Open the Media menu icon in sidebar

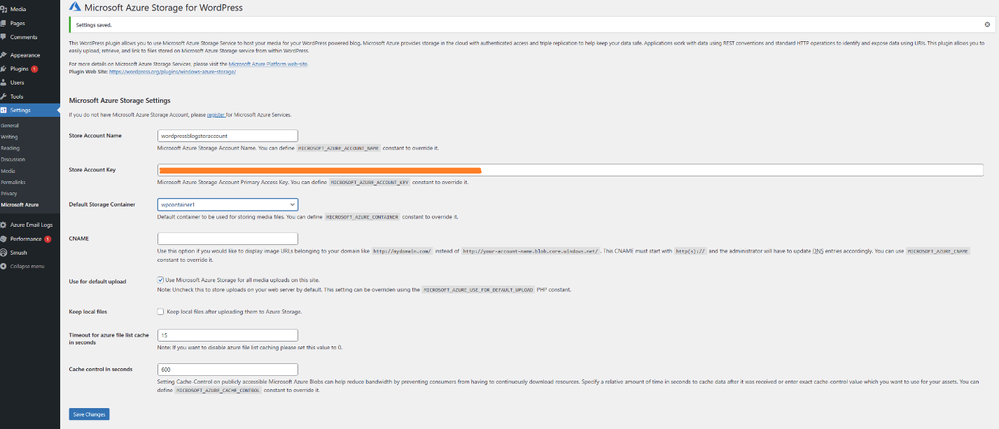click(x=4, y=10)
